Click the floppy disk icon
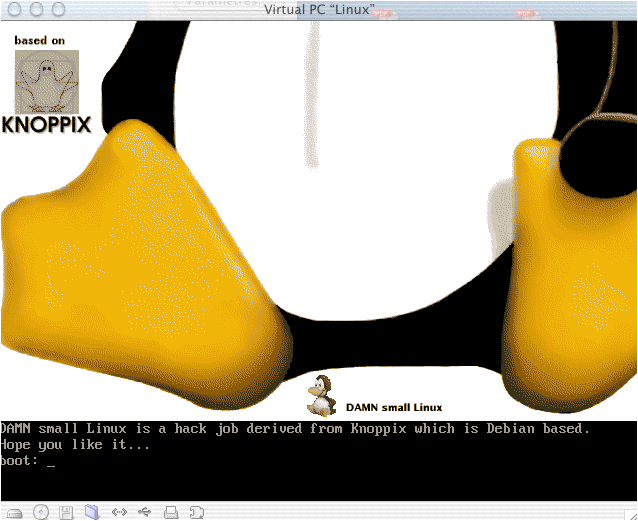 click(x=66, y=512)
